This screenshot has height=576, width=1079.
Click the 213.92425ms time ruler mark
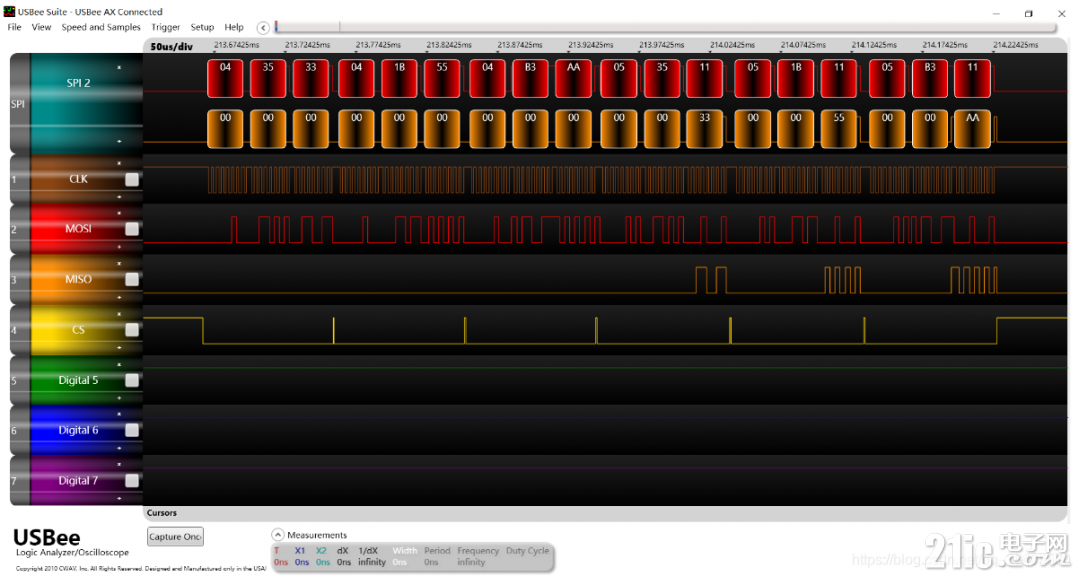point(590,45)
